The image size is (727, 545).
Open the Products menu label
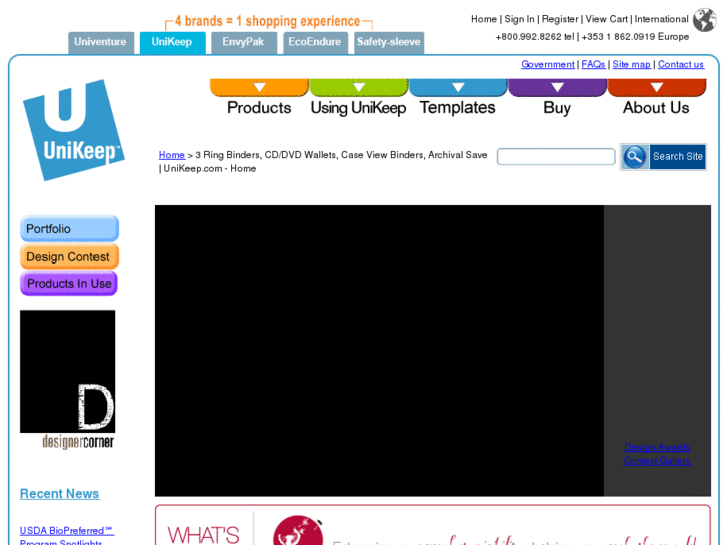[x=259, y=108]
